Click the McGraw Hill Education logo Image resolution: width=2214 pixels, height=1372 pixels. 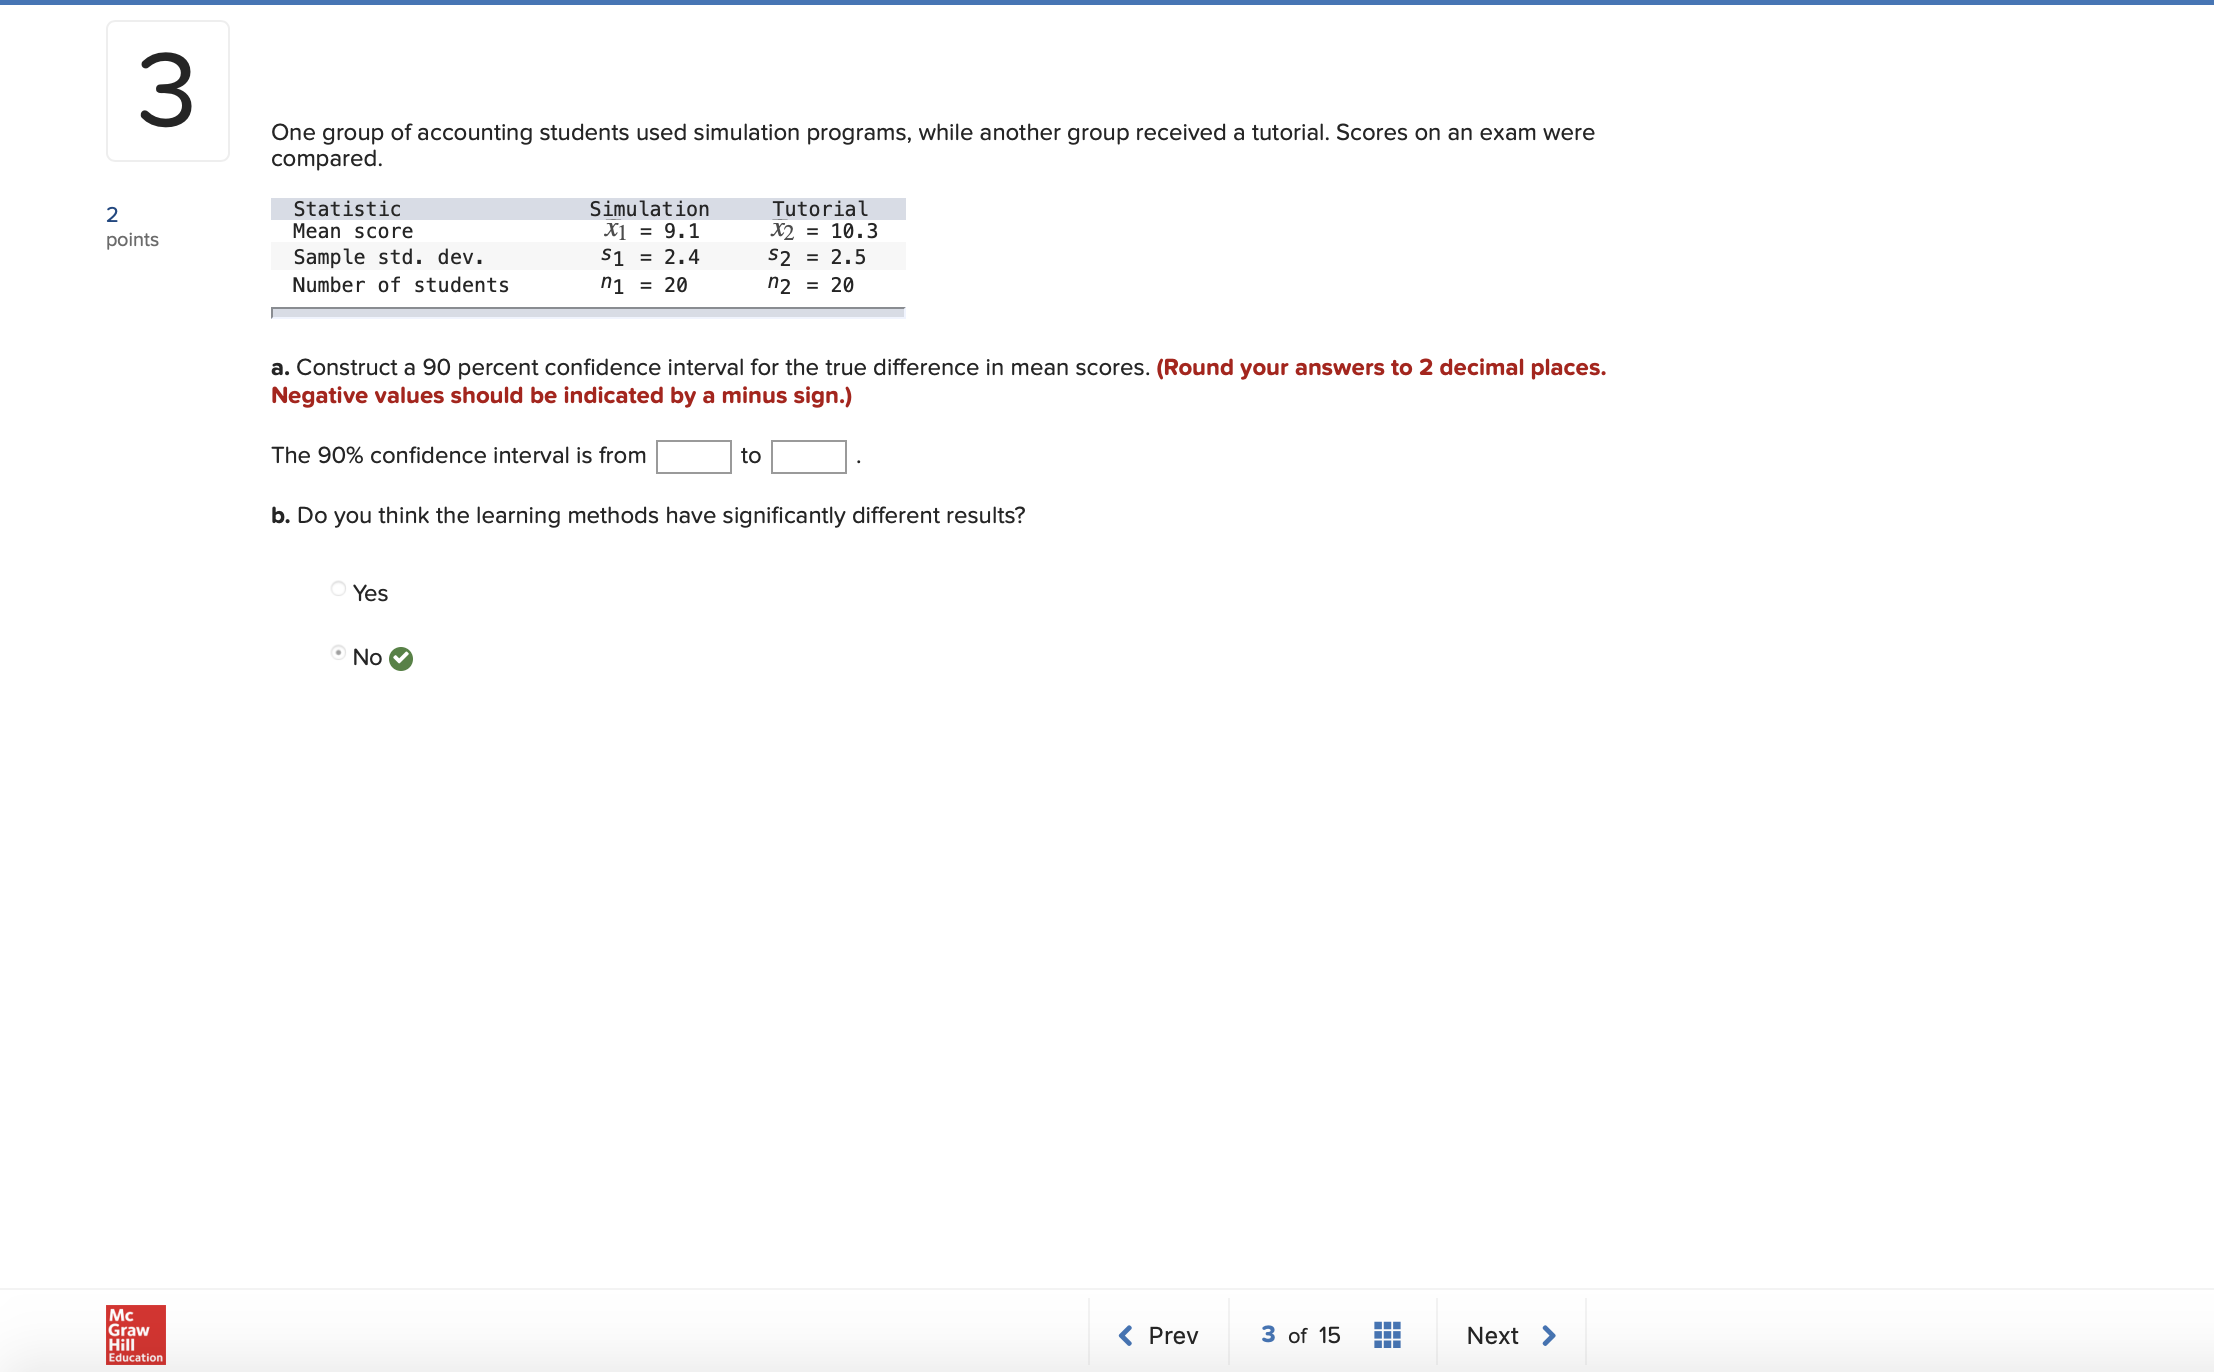point(135,1334)
